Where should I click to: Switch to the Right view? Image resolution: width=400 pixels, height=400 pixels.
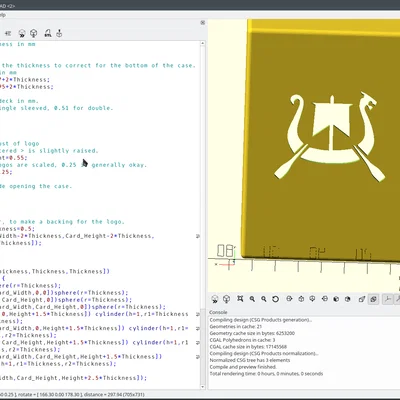click(289, 299)
